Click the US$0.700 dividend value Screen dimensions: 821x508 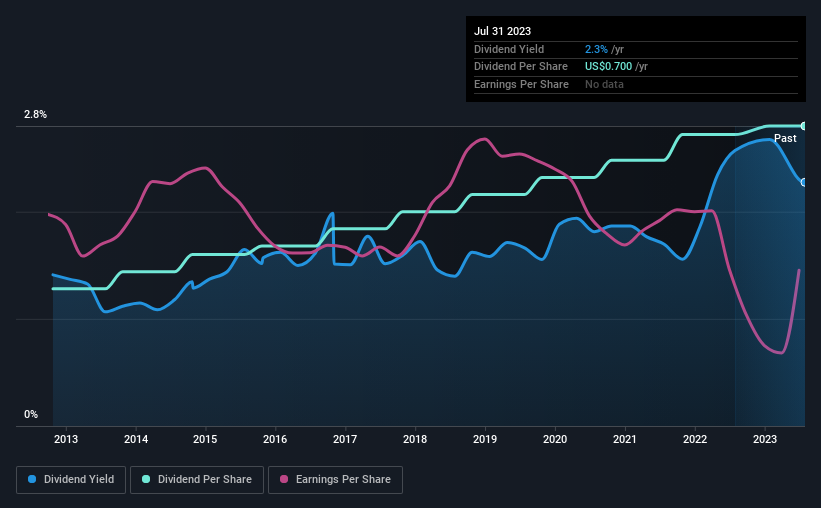[x=608, y=67]
